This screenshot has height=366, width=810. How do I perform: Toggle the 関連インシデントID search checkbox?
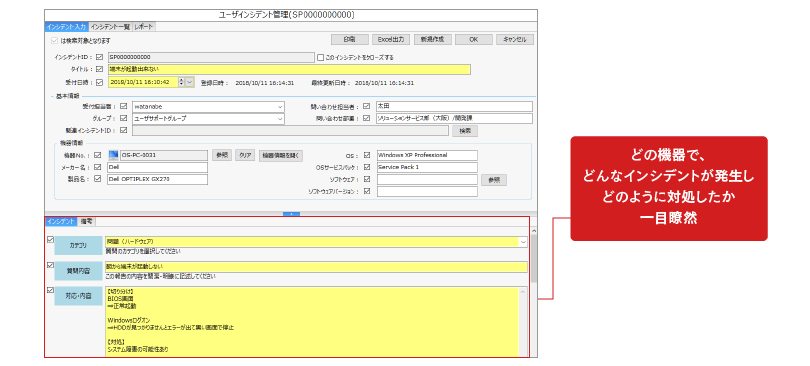(x=123, y=131)
